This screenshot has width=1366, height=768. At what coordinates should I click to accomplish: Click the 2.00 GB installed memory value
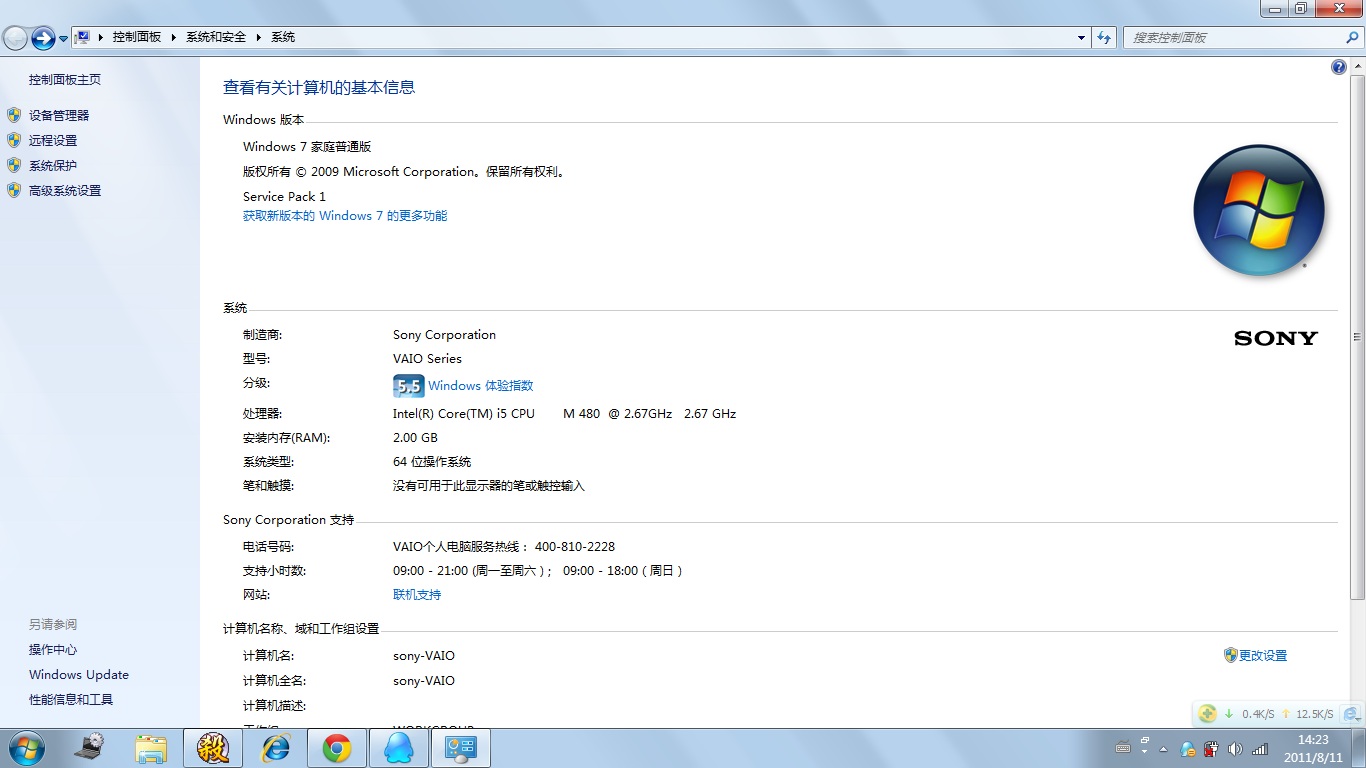(x=415, y=438)
